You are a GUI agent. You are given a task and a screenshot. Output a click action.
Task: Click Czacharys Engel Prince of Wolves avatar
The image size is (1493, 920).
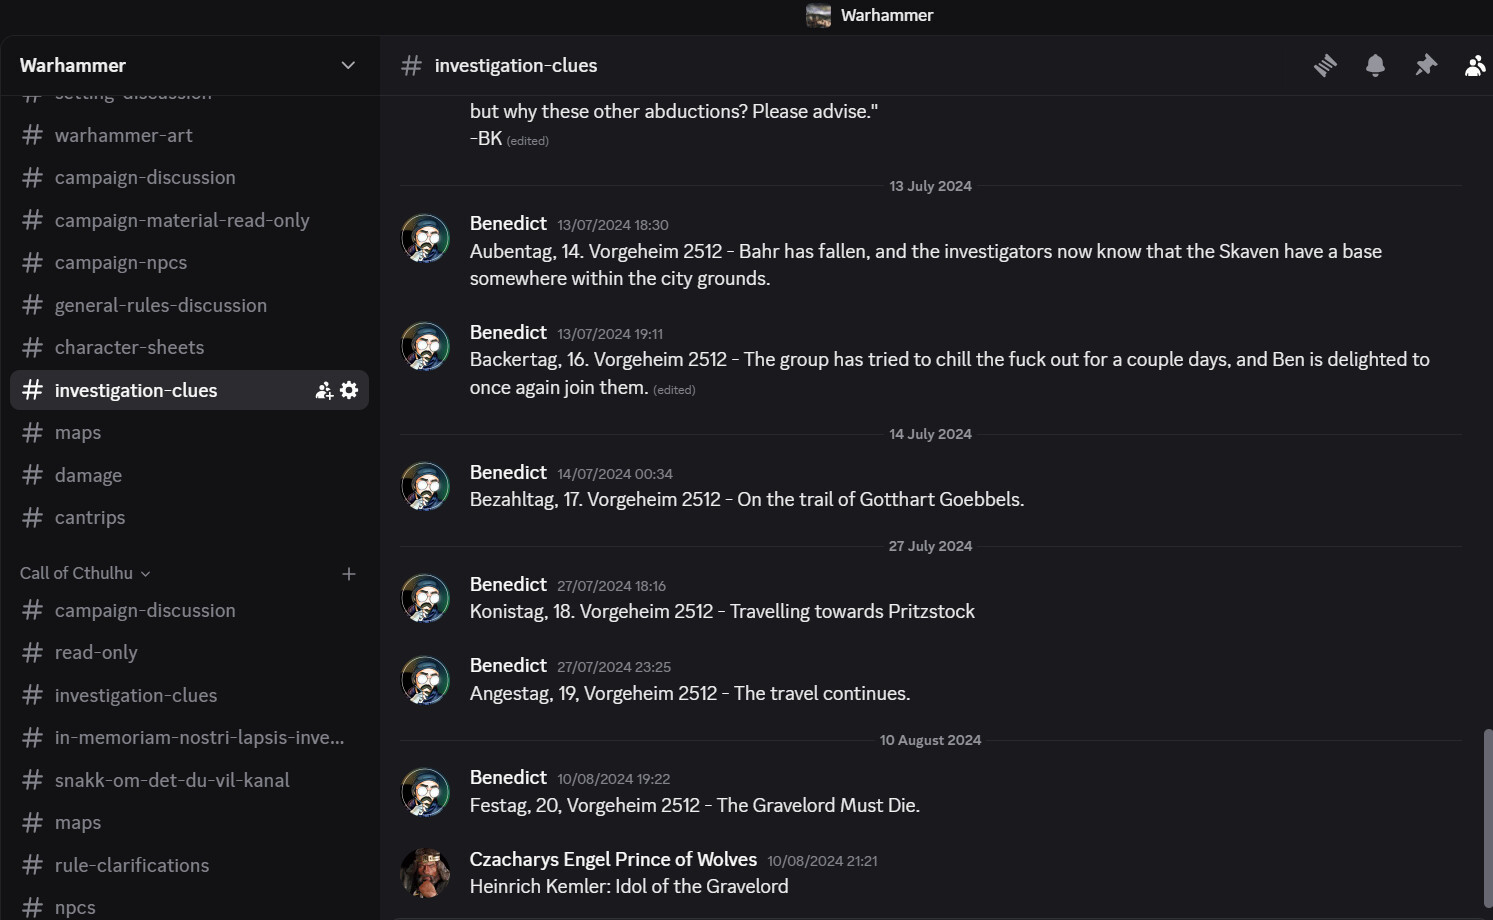[x=425, y=873]
